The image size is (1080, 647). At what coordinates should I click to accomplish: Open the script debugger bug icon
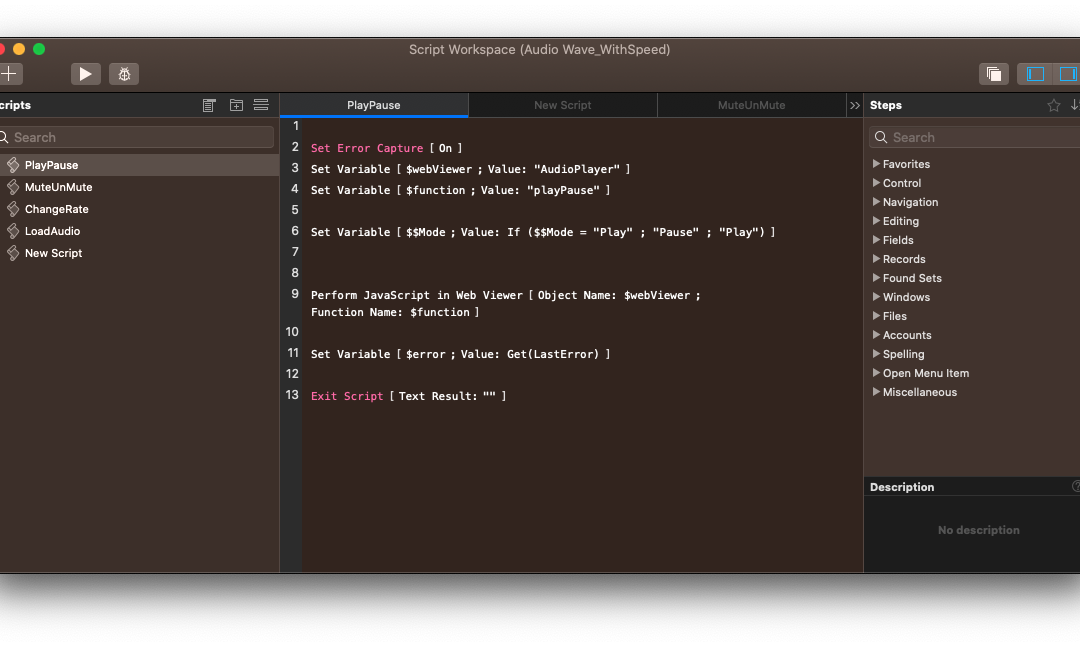click(124, 74)
